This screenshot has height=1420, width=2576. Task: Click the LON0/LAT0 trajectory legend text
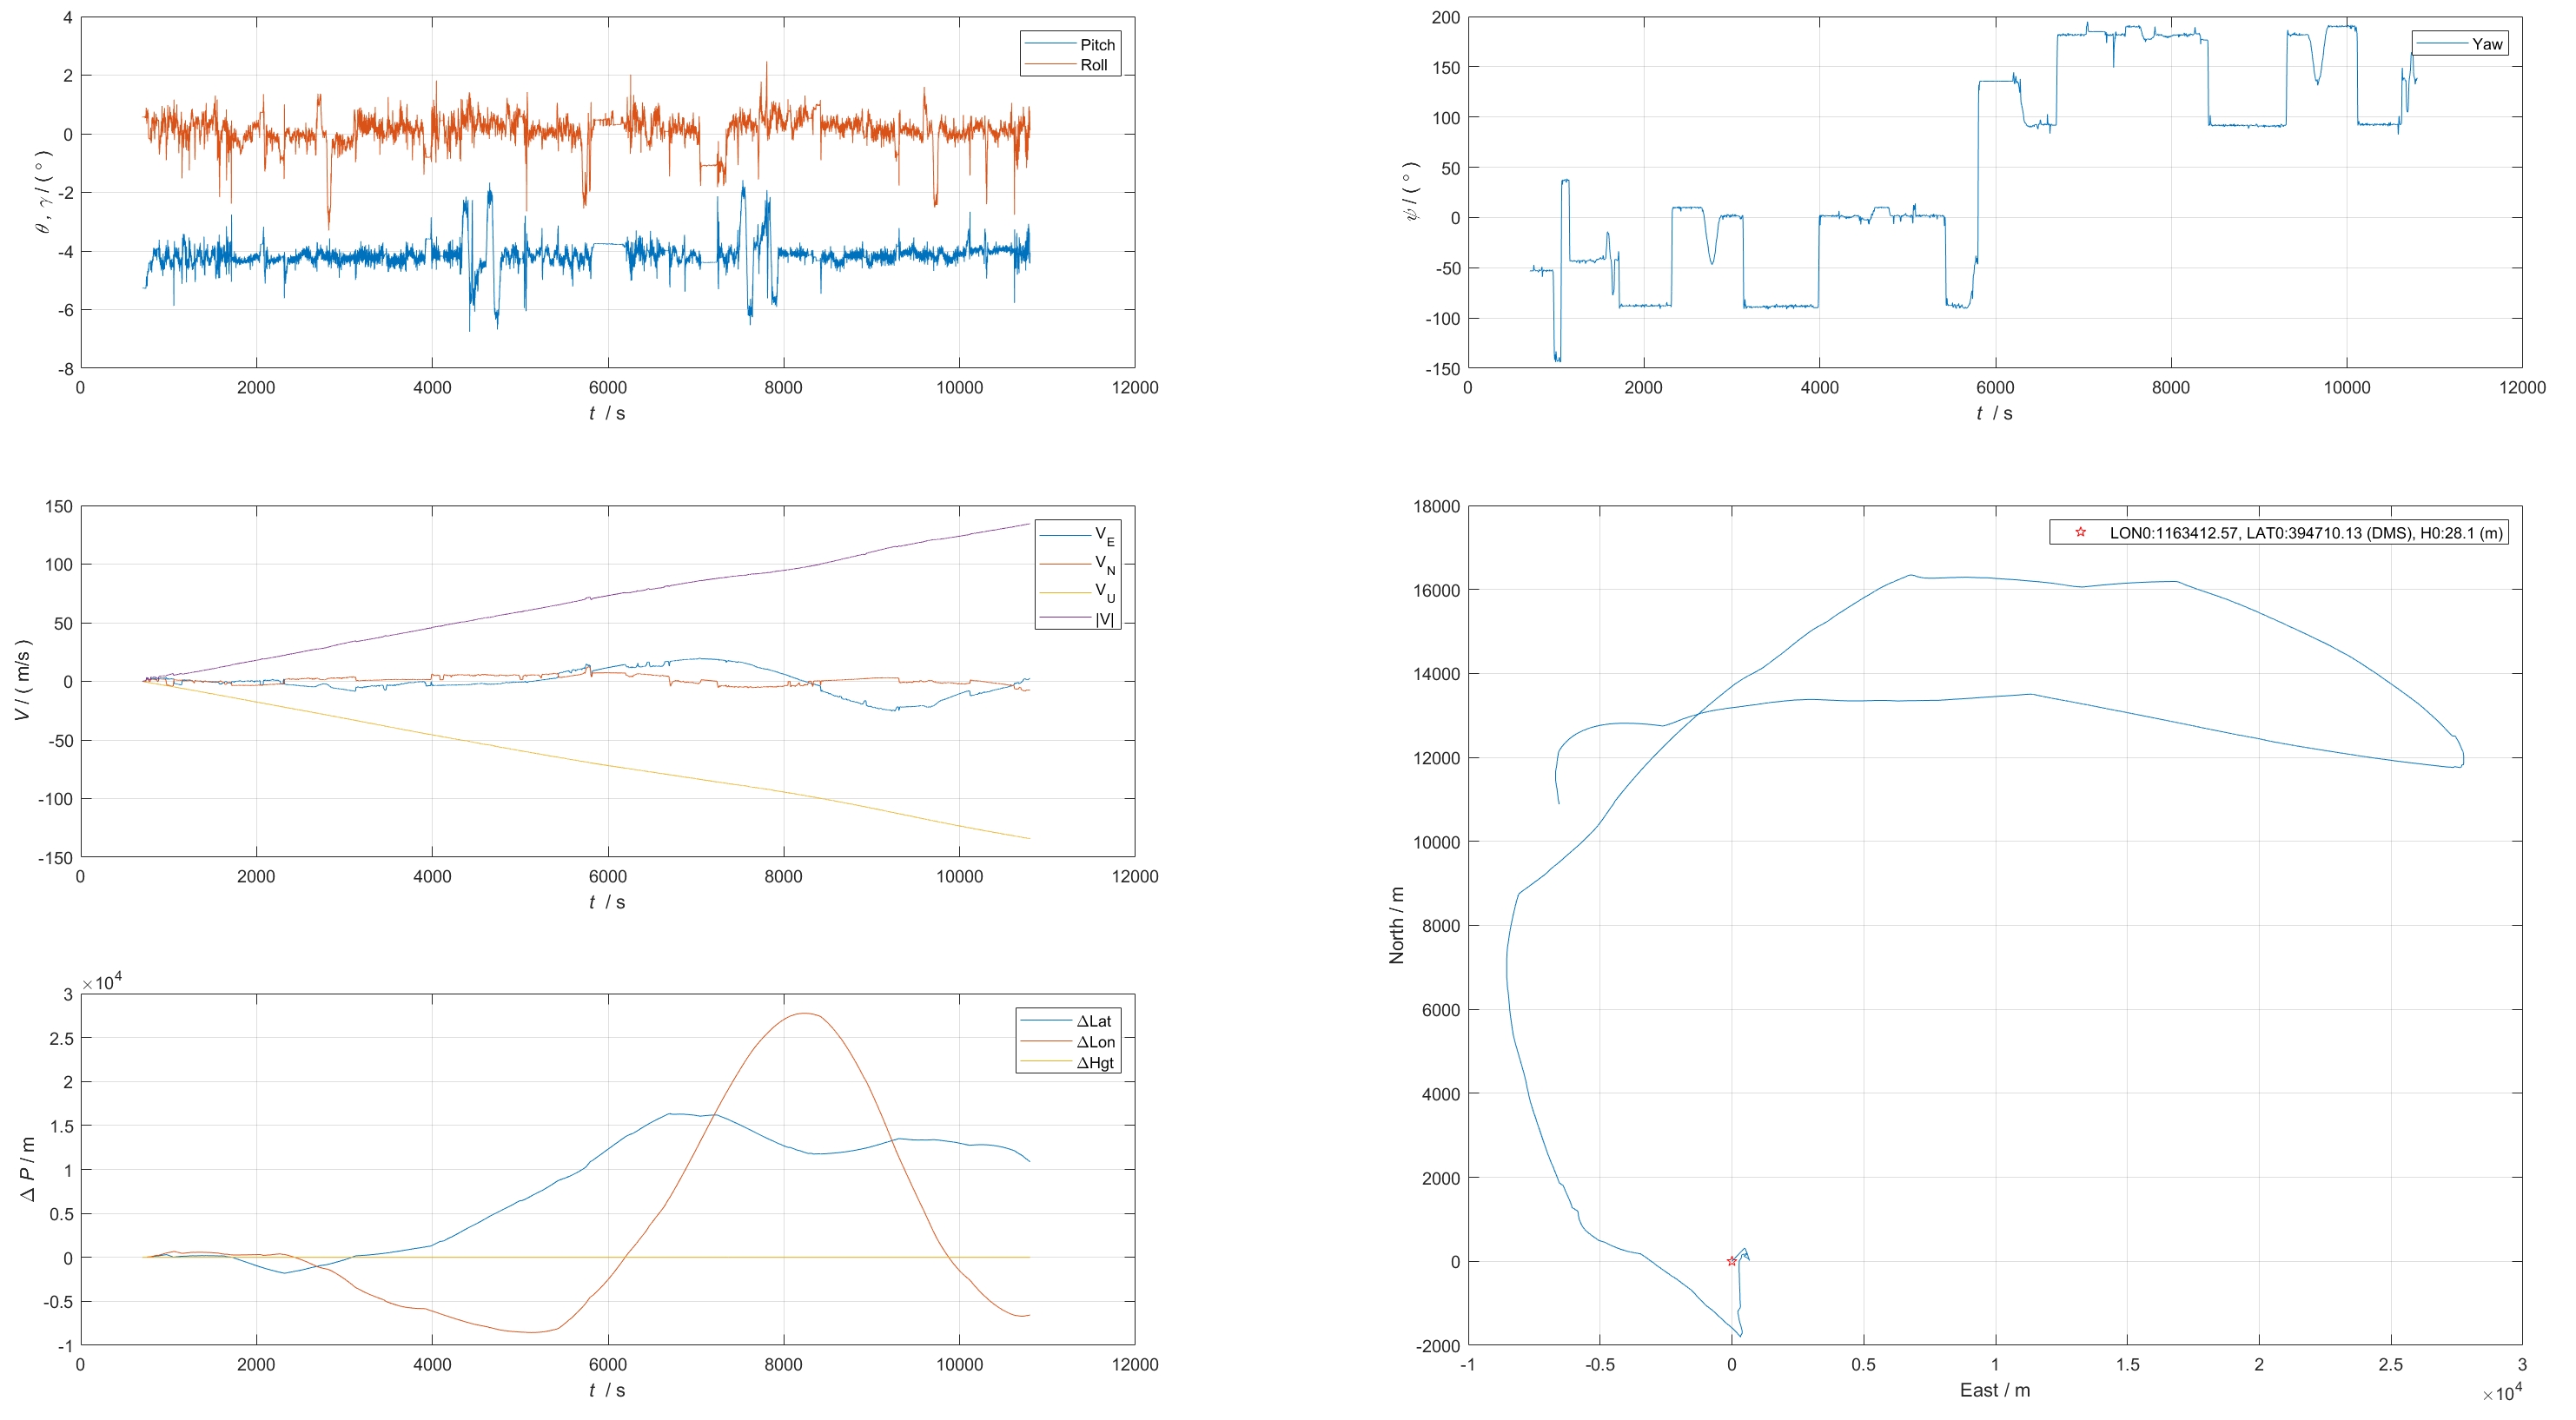(2306, 533)
